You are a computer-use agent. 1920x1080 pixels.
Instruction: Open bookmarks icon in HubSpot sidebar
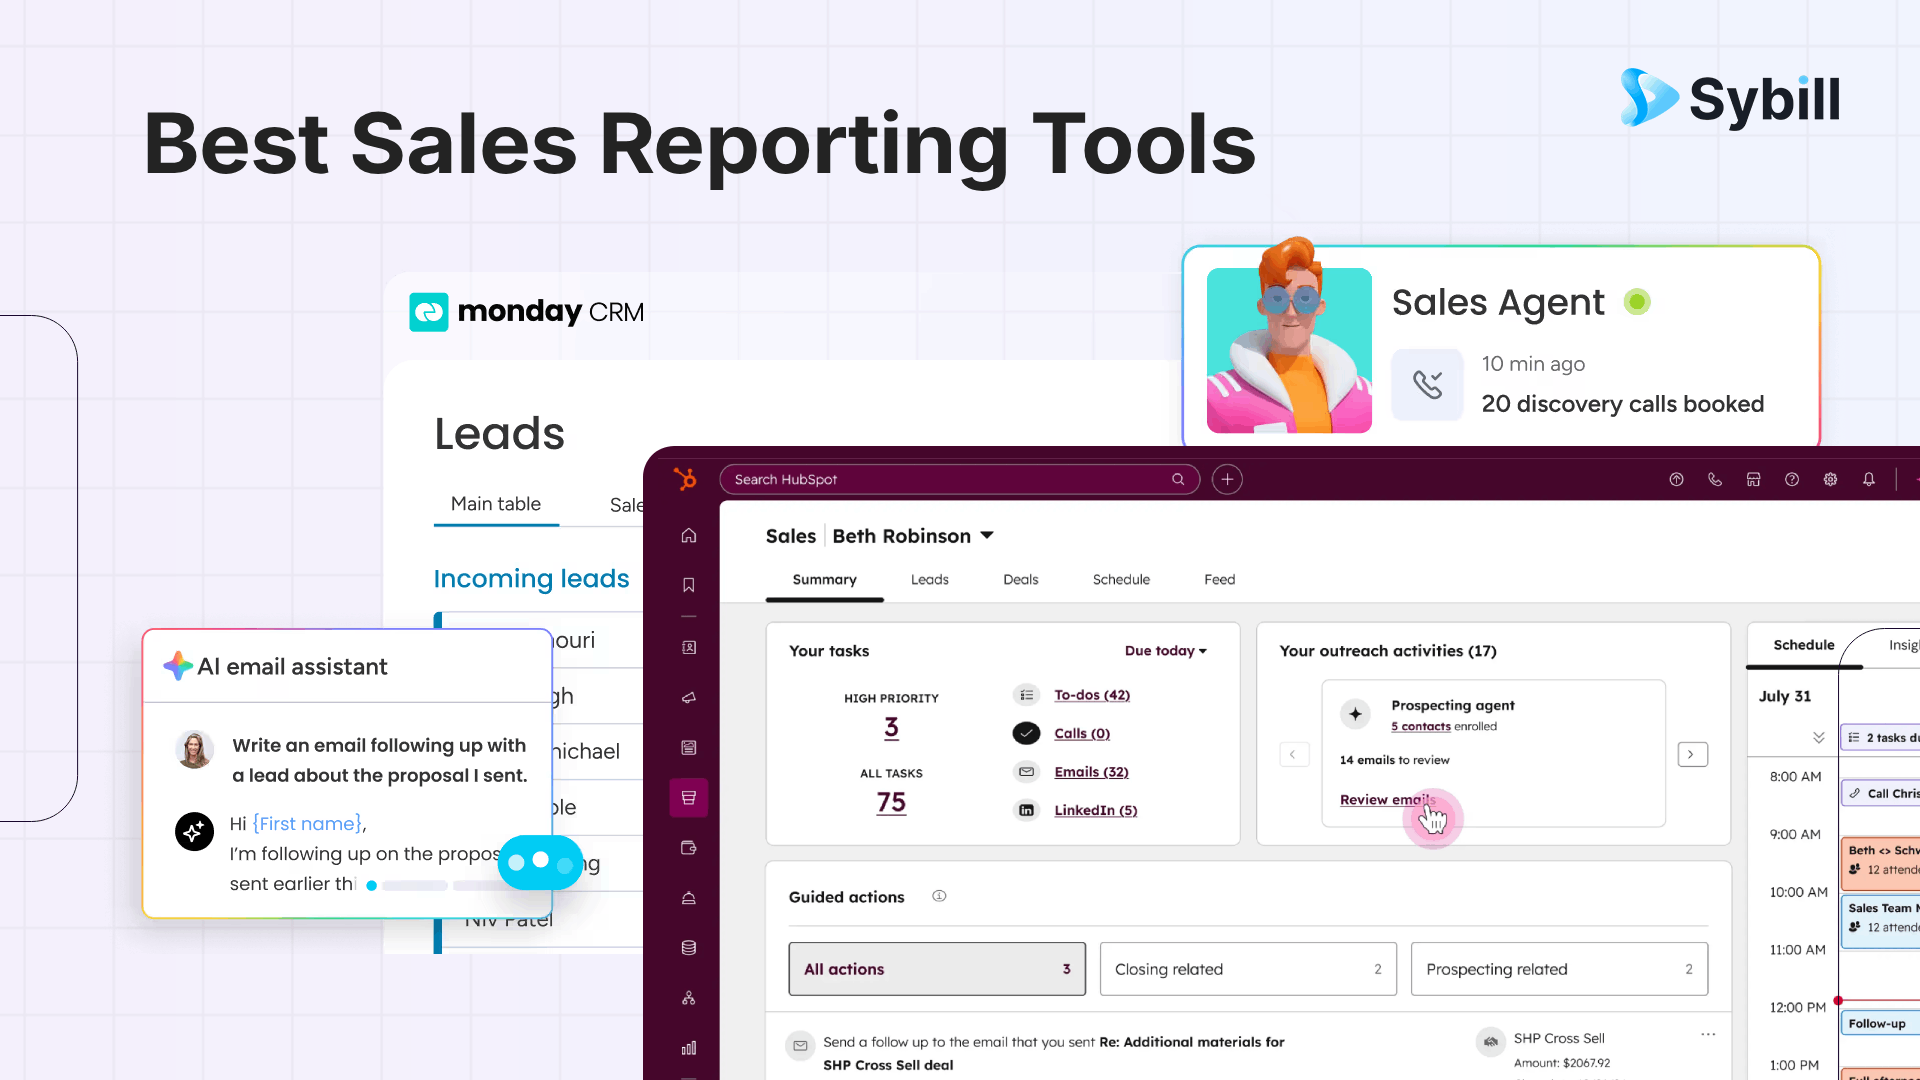point(689,585)
